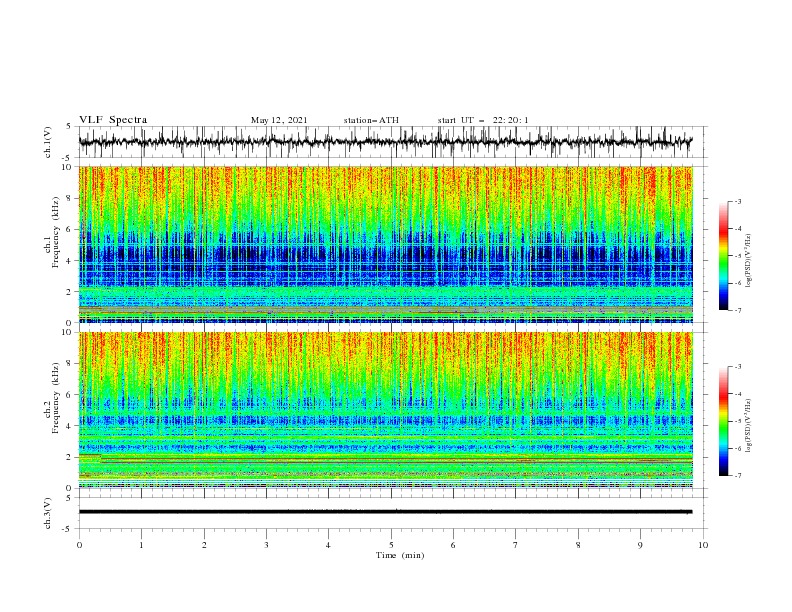Click the ch.1 'Frequency (kHz)' axis label
The image size is (792, 612).
pos(55,232)
